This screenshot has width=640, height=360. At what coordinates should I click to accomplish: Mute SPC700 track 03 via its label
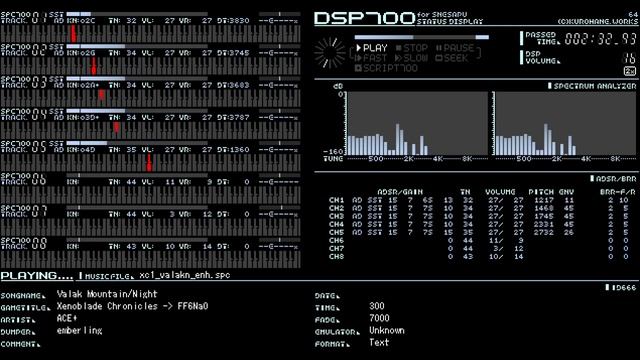24,82
